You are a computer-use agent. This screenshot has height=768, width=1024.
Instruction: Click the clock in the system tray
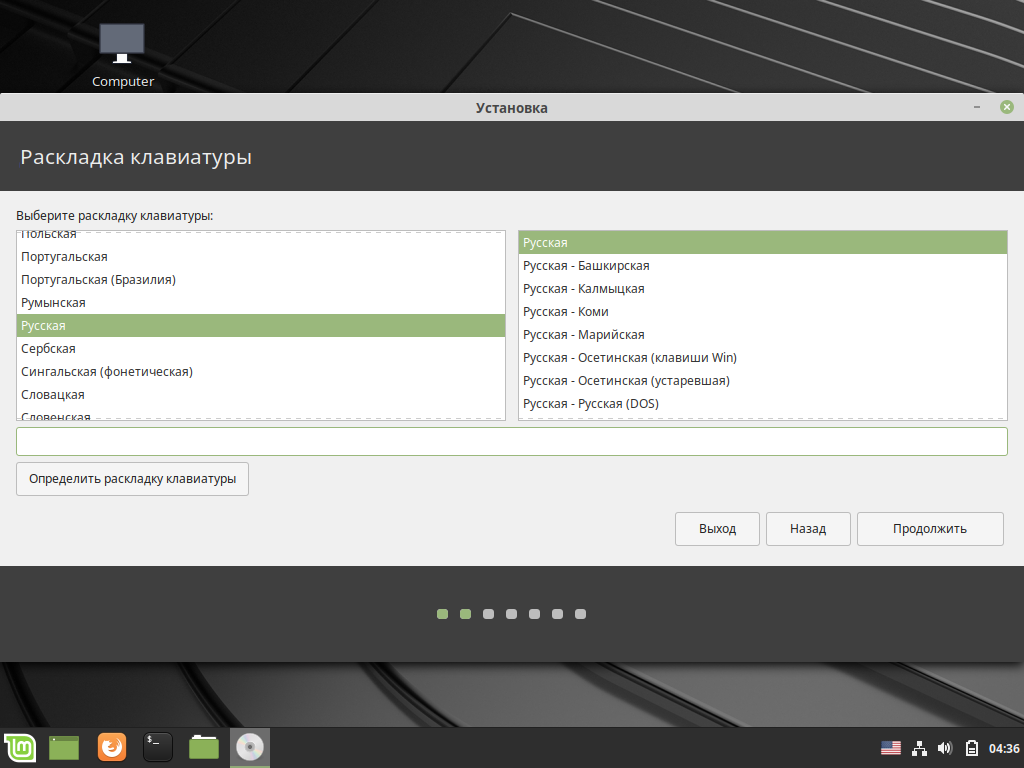[x=1004, y=746]
